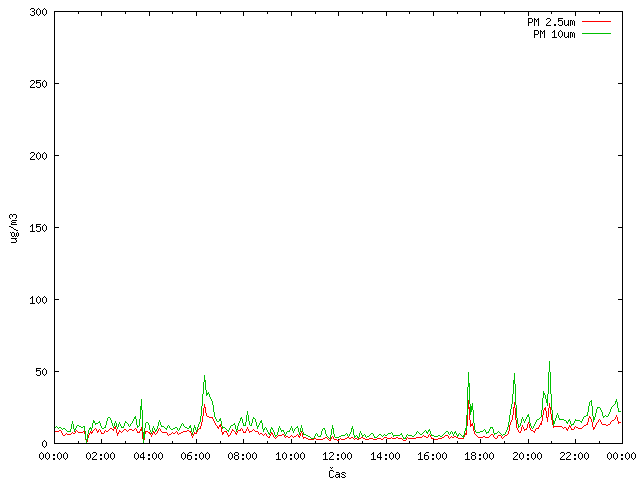Click the PM 2.5um legend label
This screenshot has height=480, width=640.
(x=551, y=22)
